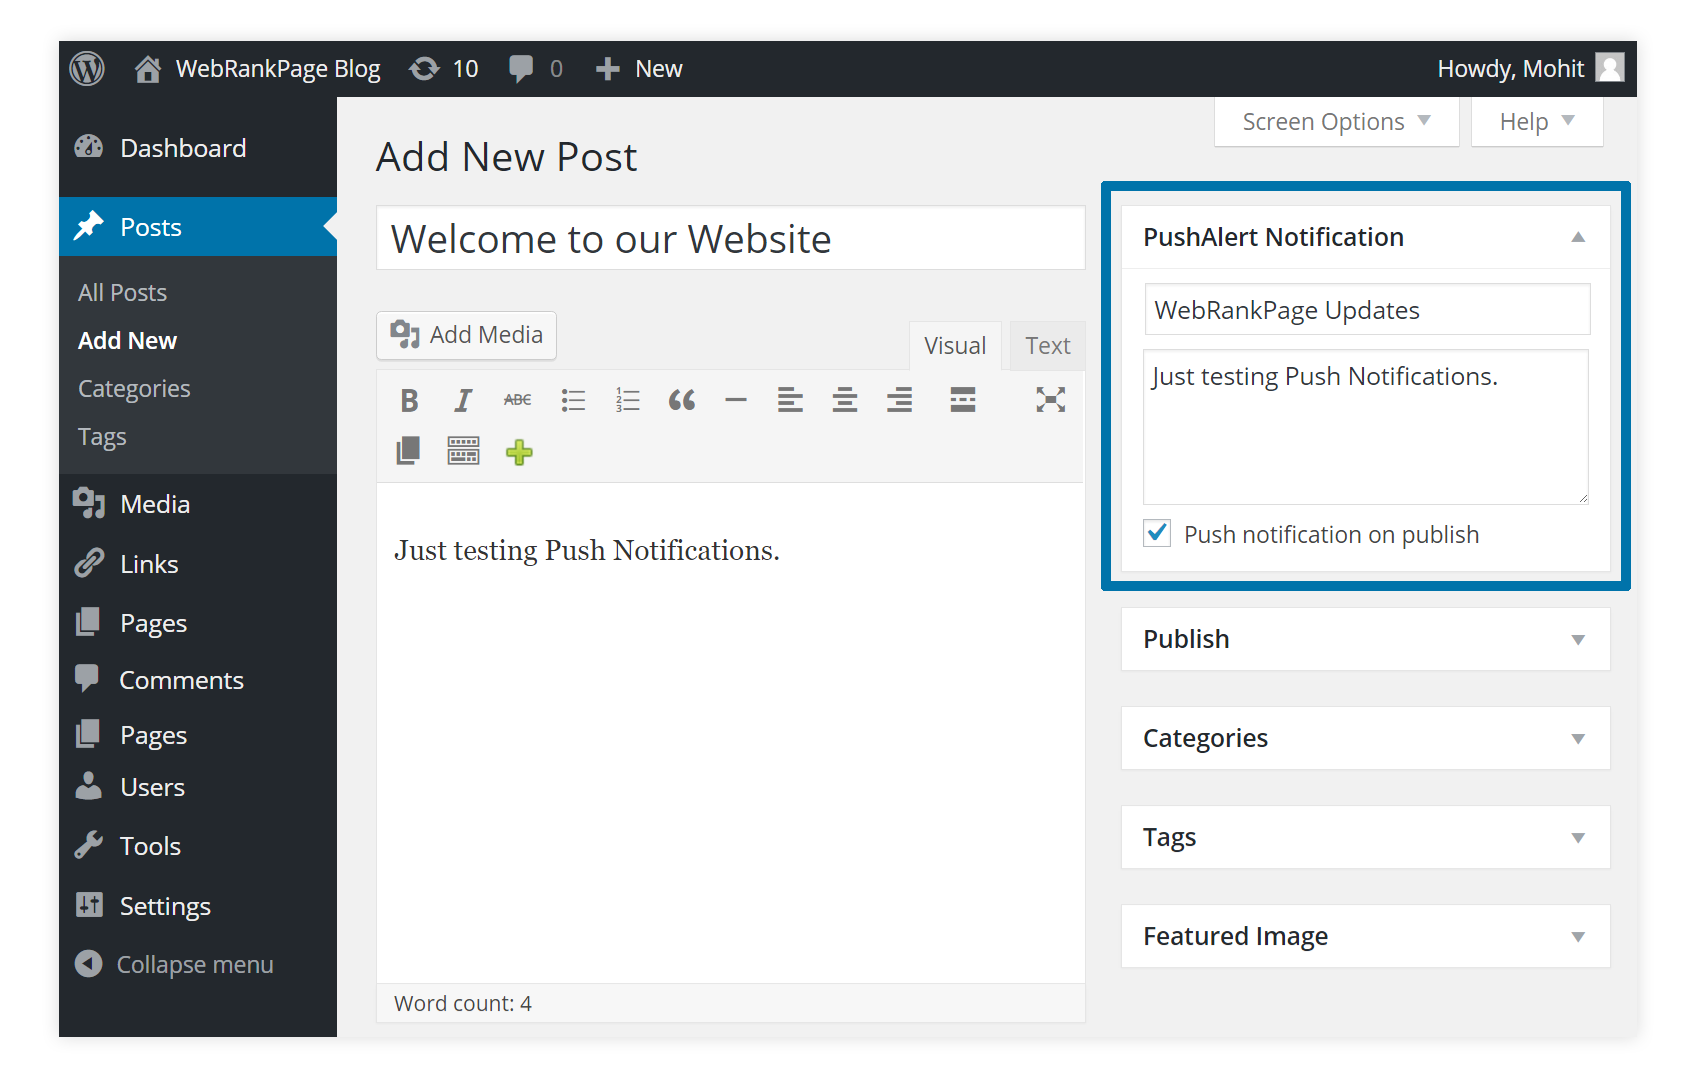Apply italic formatting
Viewport: 1700px width, 1090px height.
[x=463, y=399]
